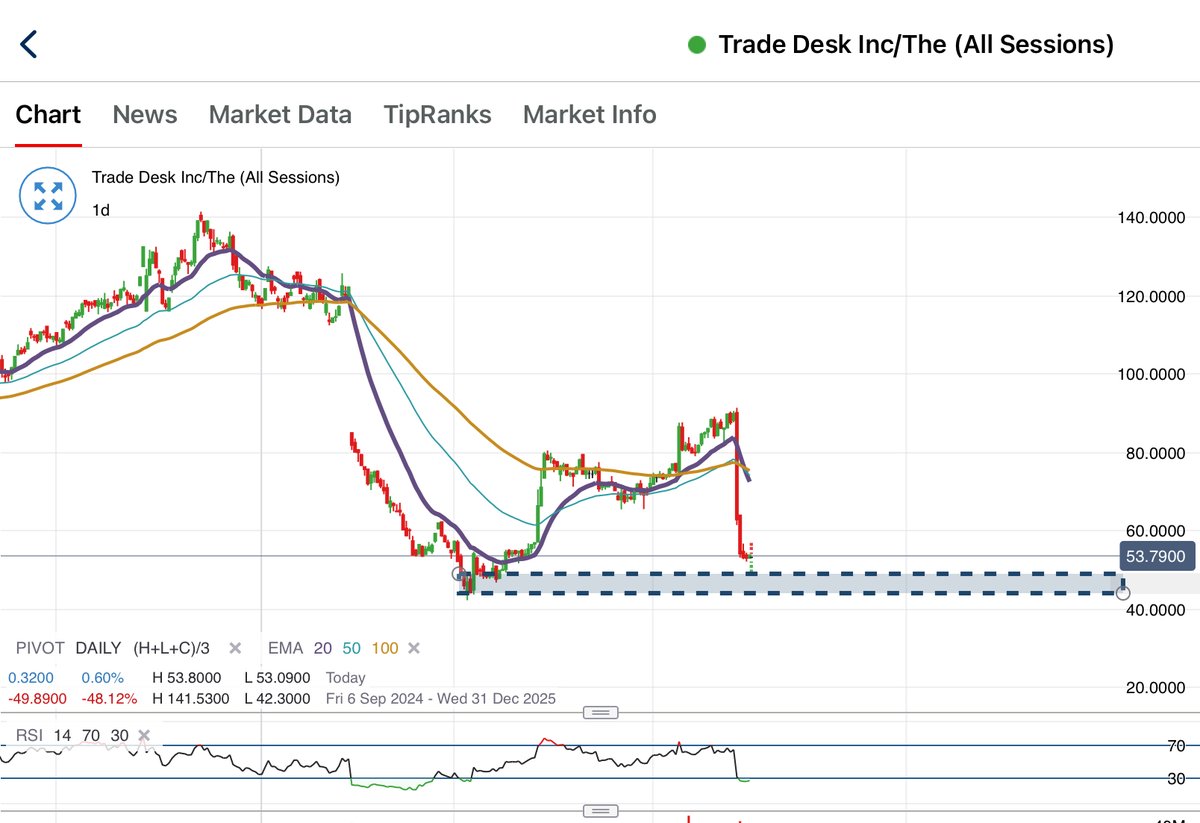The width and height of the screenshot is (1200, 823).
Task: Click the chart title Trade Desk Inc/The
Action: (215, 177)
